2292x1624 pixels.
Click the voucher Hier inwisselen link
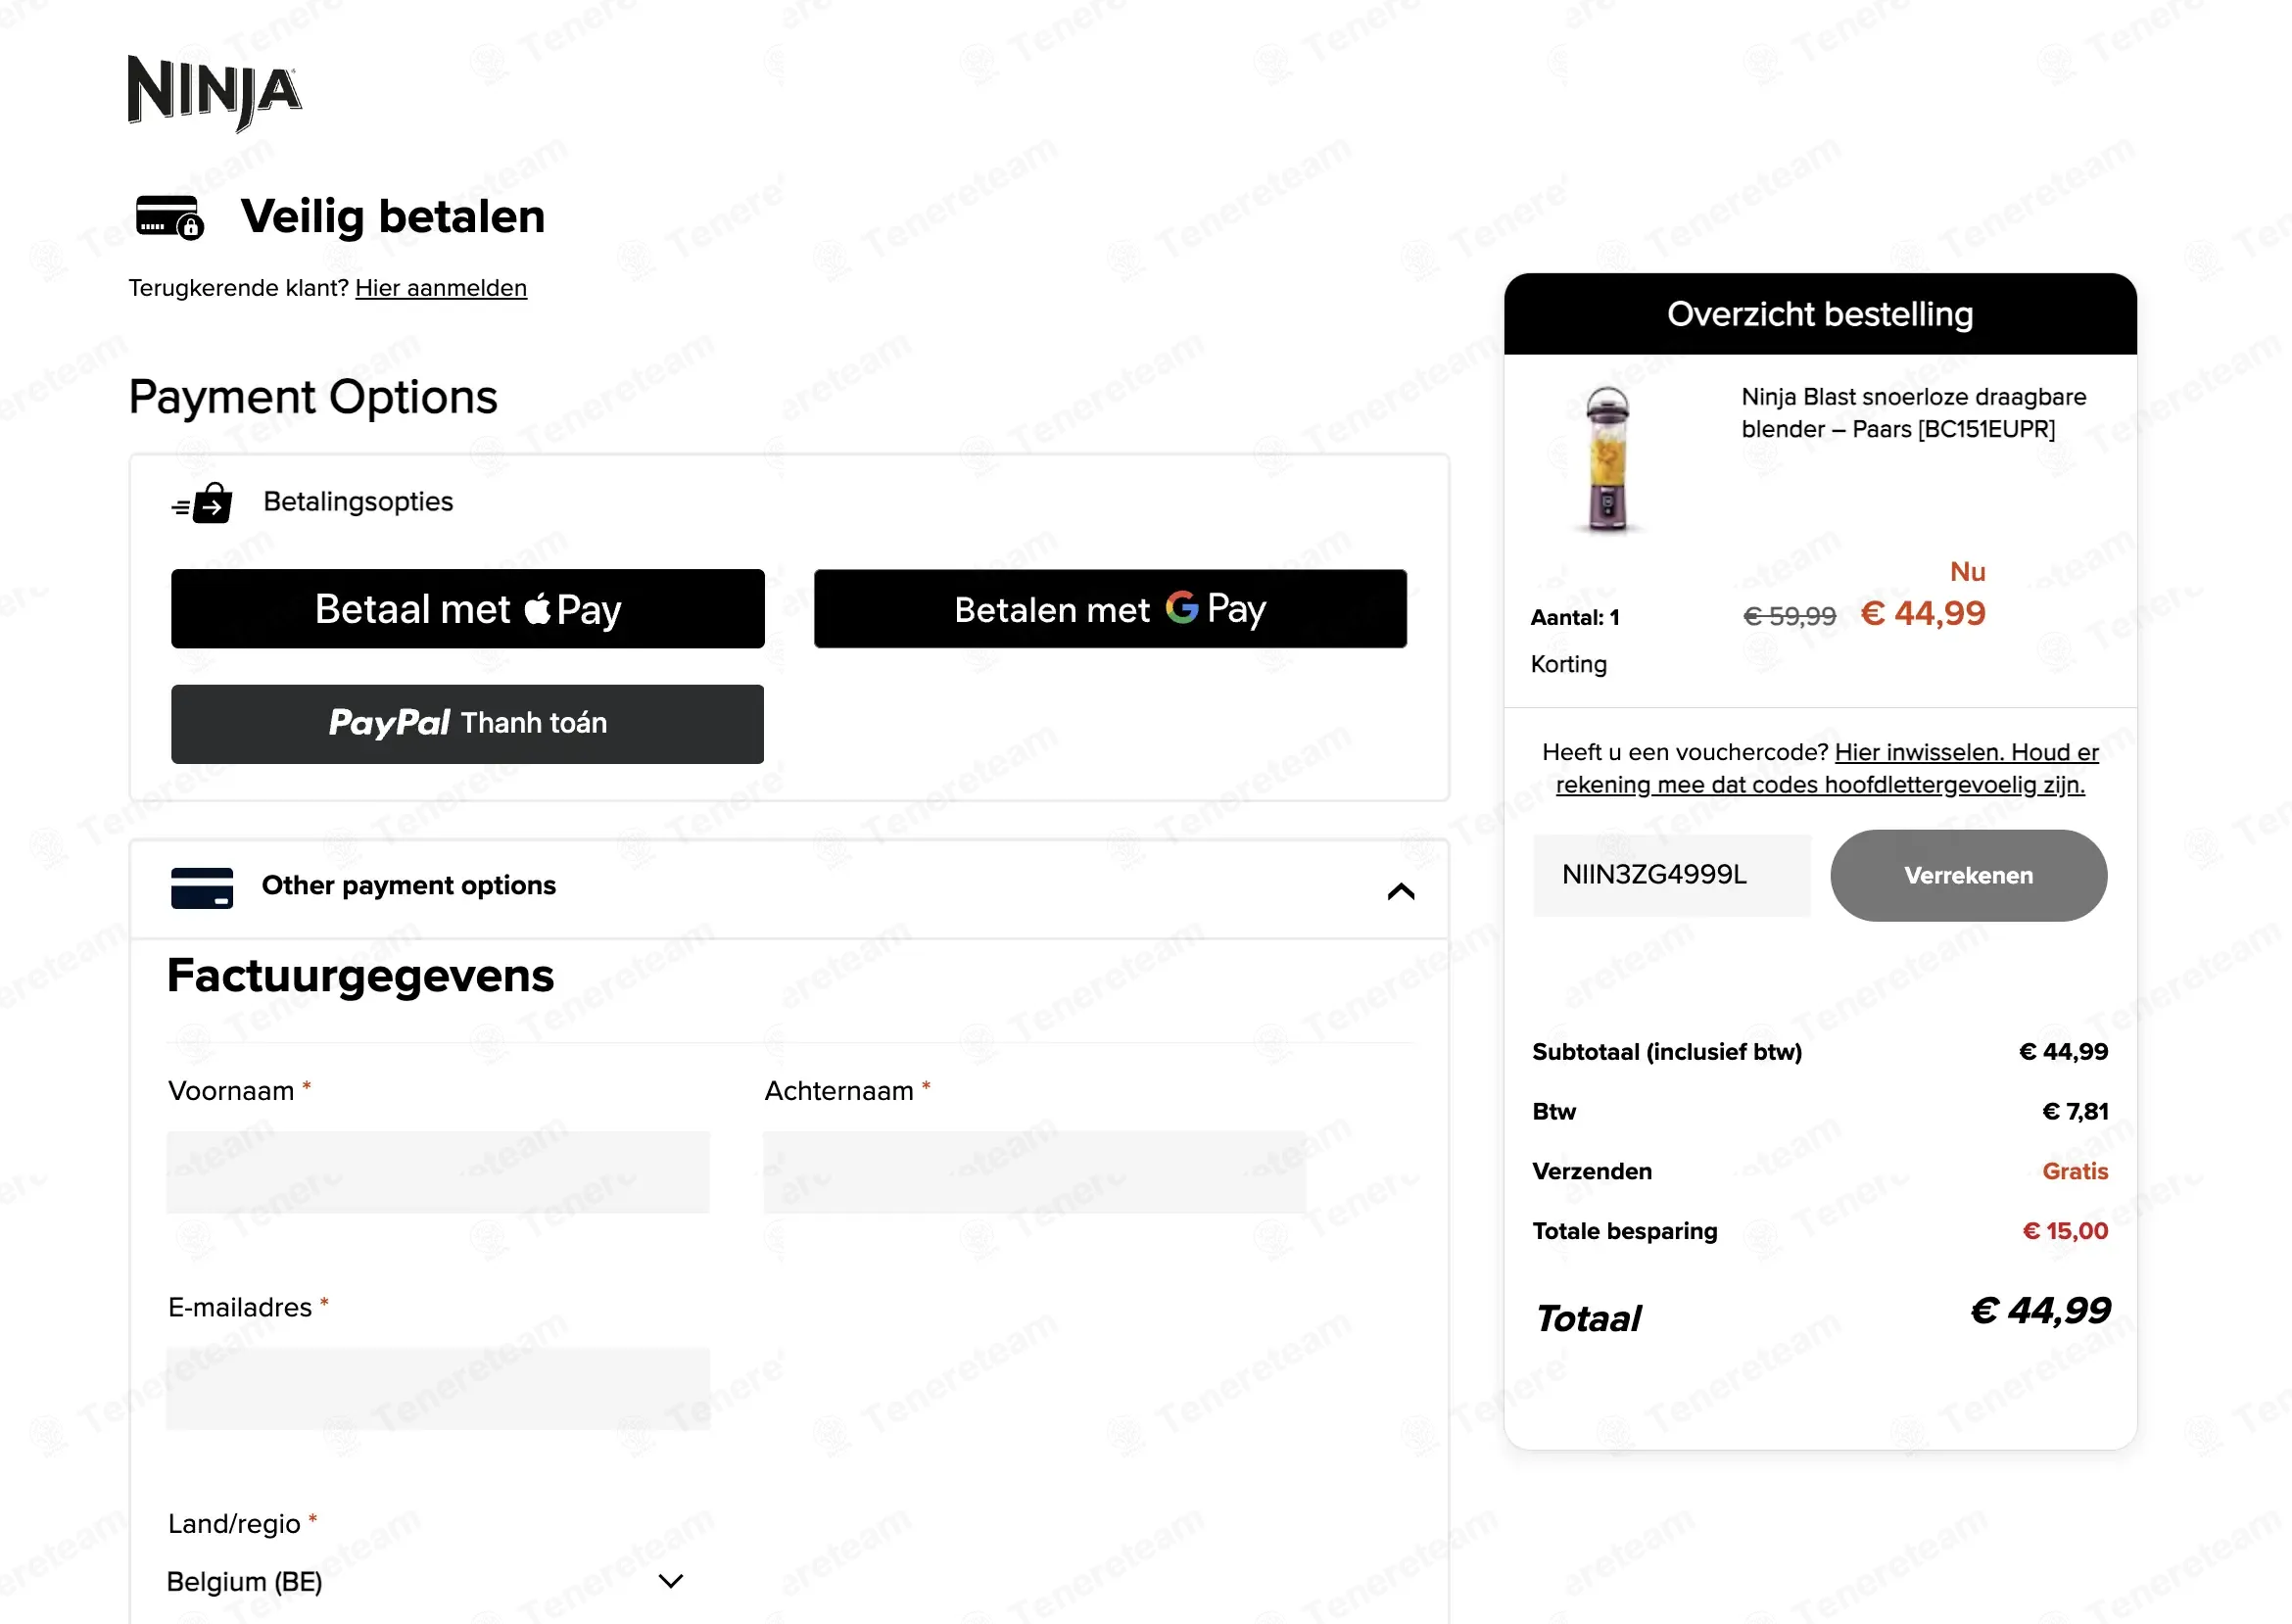tap(1919, 752)
